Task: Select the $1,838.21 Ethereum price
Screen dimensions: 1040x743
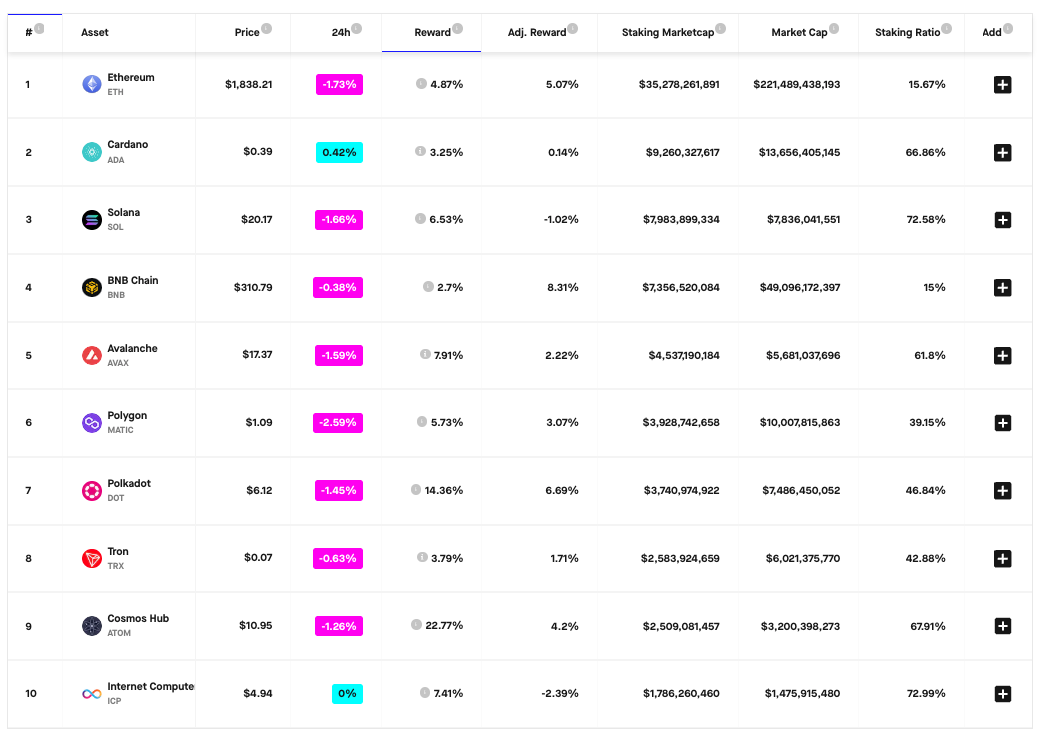Action: tap(249, 85)
